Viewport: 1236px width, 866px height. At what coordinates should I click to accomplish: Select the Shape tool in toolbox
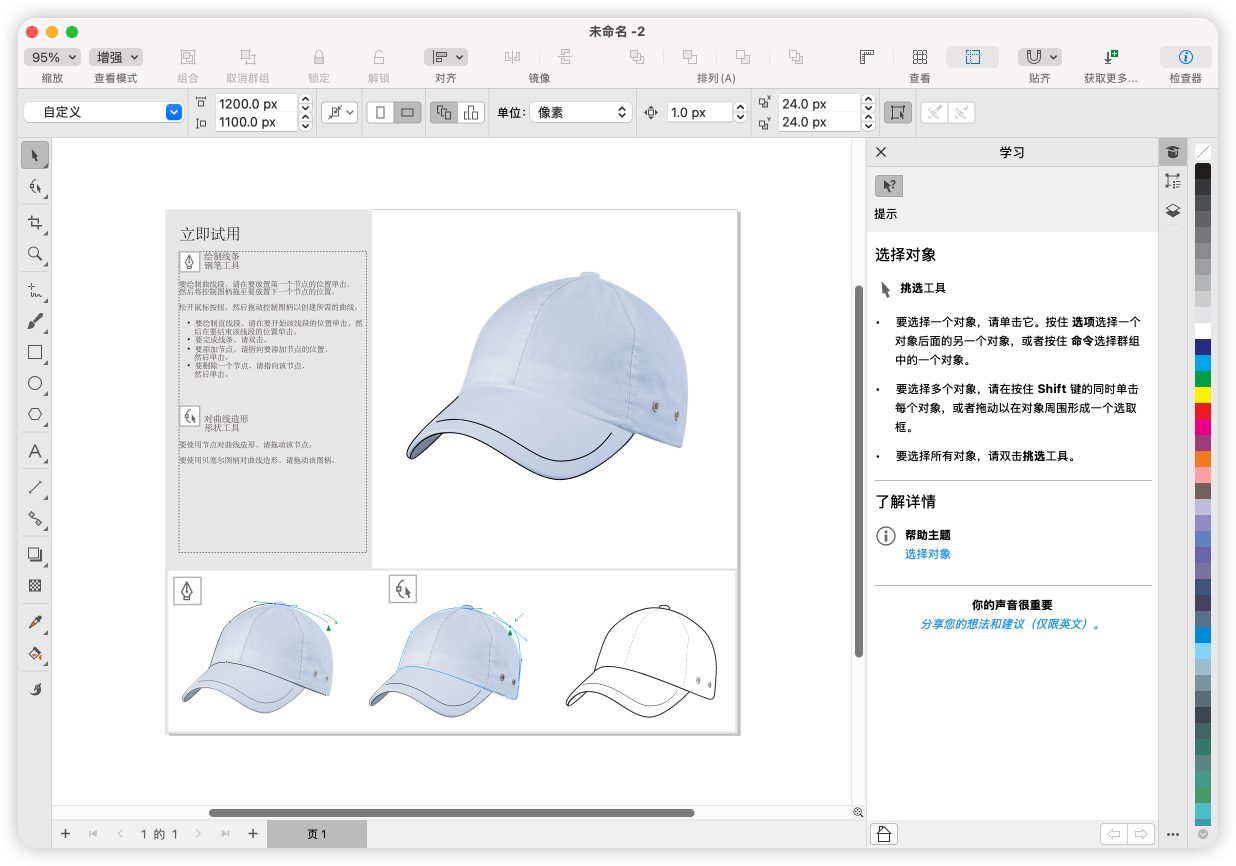point(35,187)
